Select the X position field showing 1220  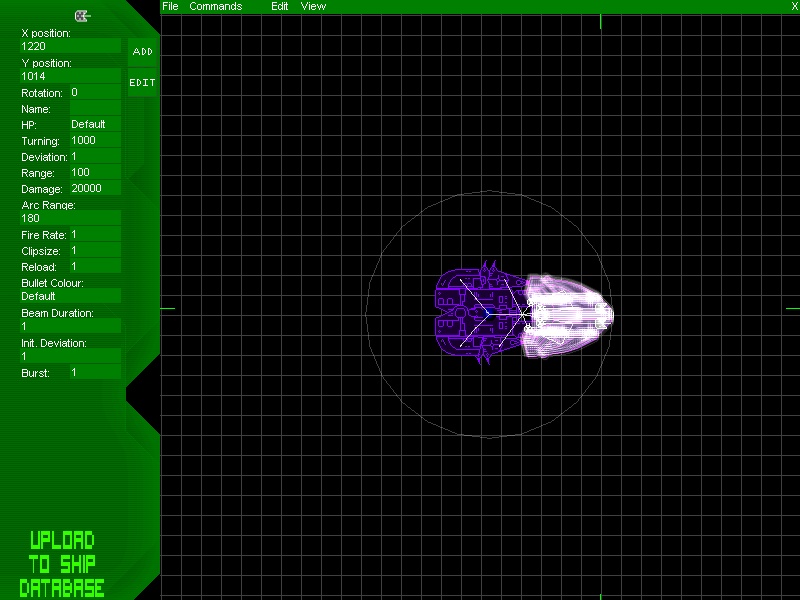70,46
